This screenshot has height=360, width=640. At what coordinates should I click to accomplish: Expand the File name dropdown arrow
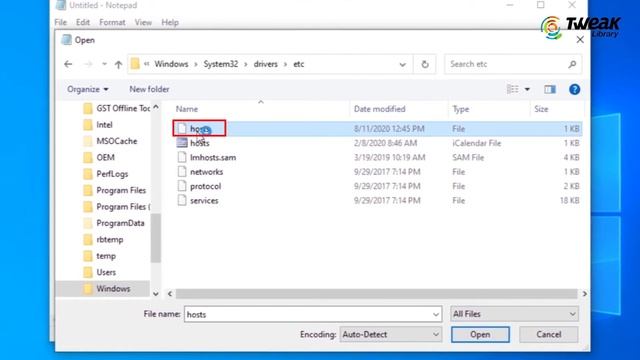[436, 314]
